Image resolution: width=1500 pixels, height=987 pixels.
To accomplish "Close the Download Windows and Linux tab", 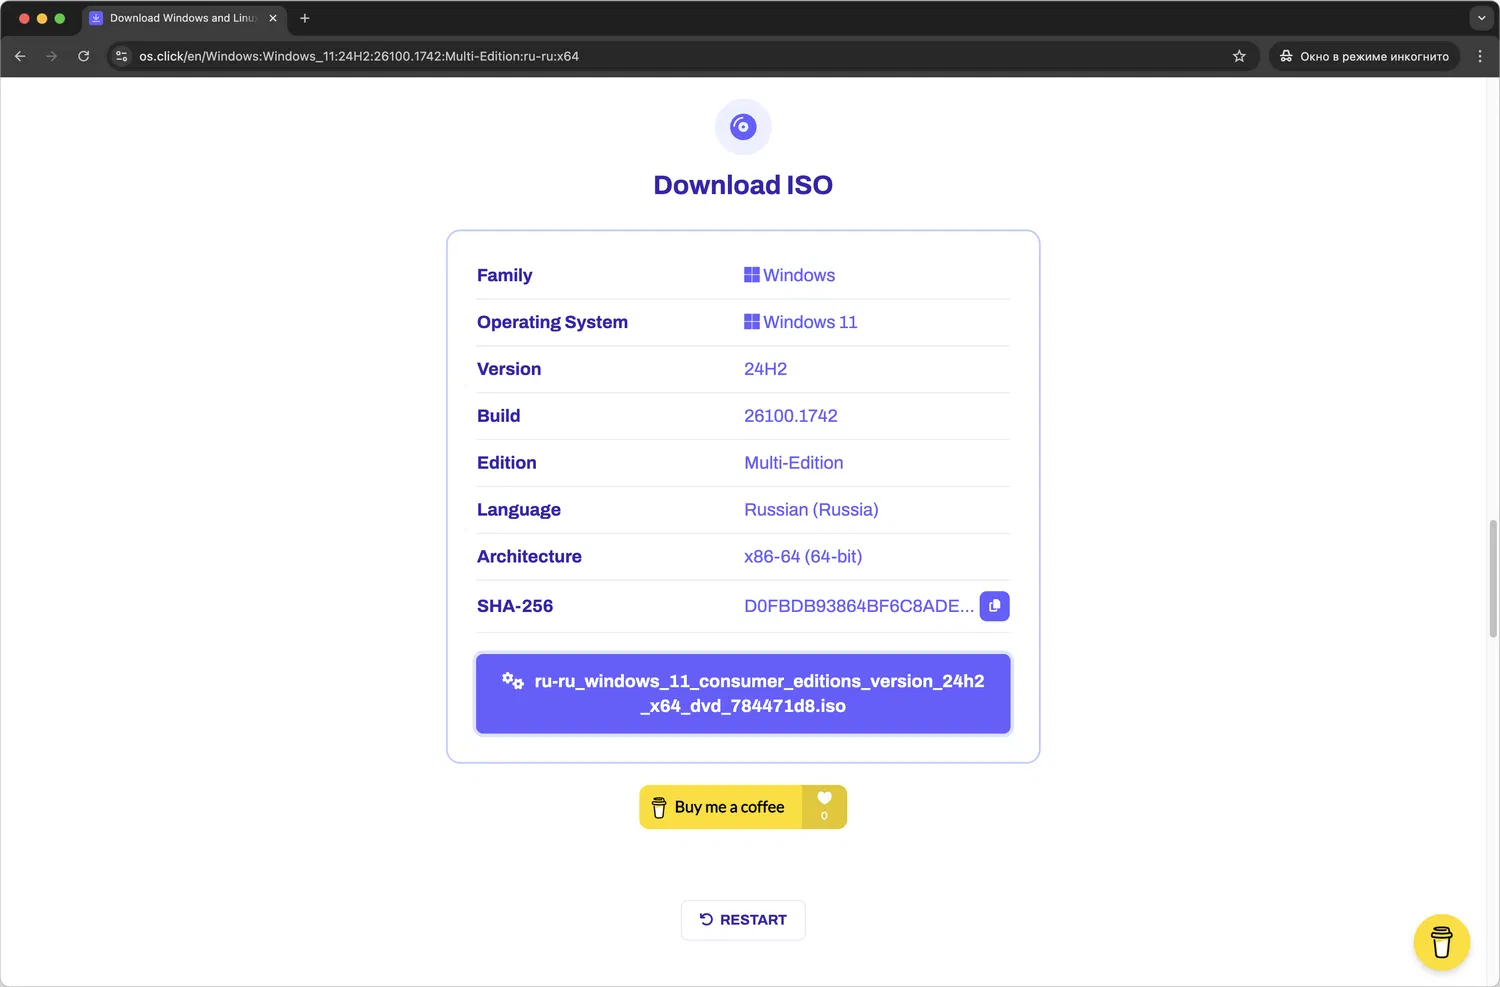I will tap(273, 18).
